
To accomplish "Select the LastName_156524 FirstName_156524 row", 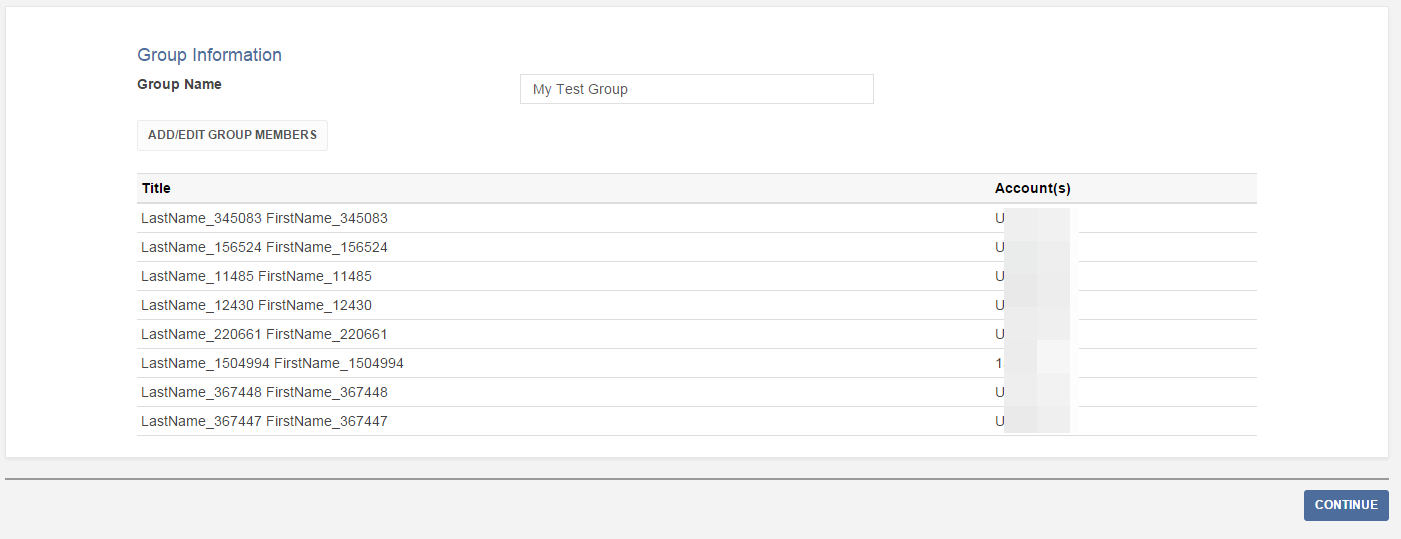I will click(264, 247).
